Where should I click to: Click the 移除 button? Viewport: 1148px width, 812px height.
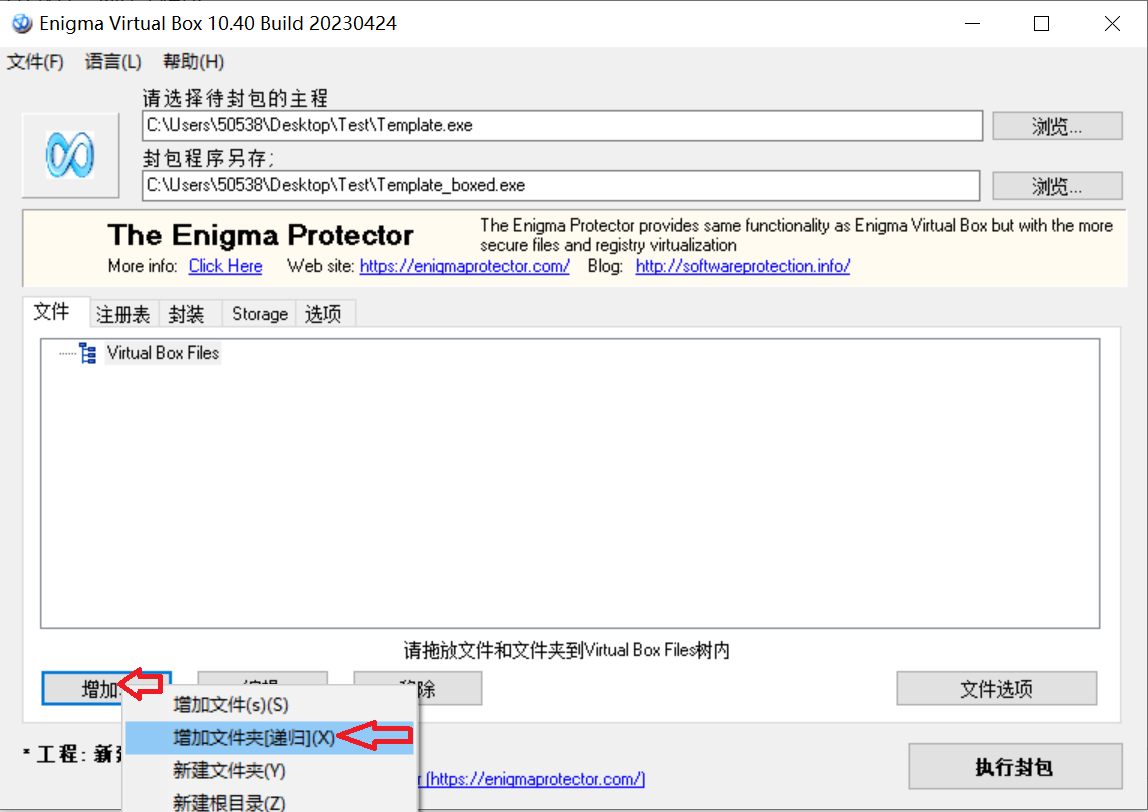coord(449,688)
